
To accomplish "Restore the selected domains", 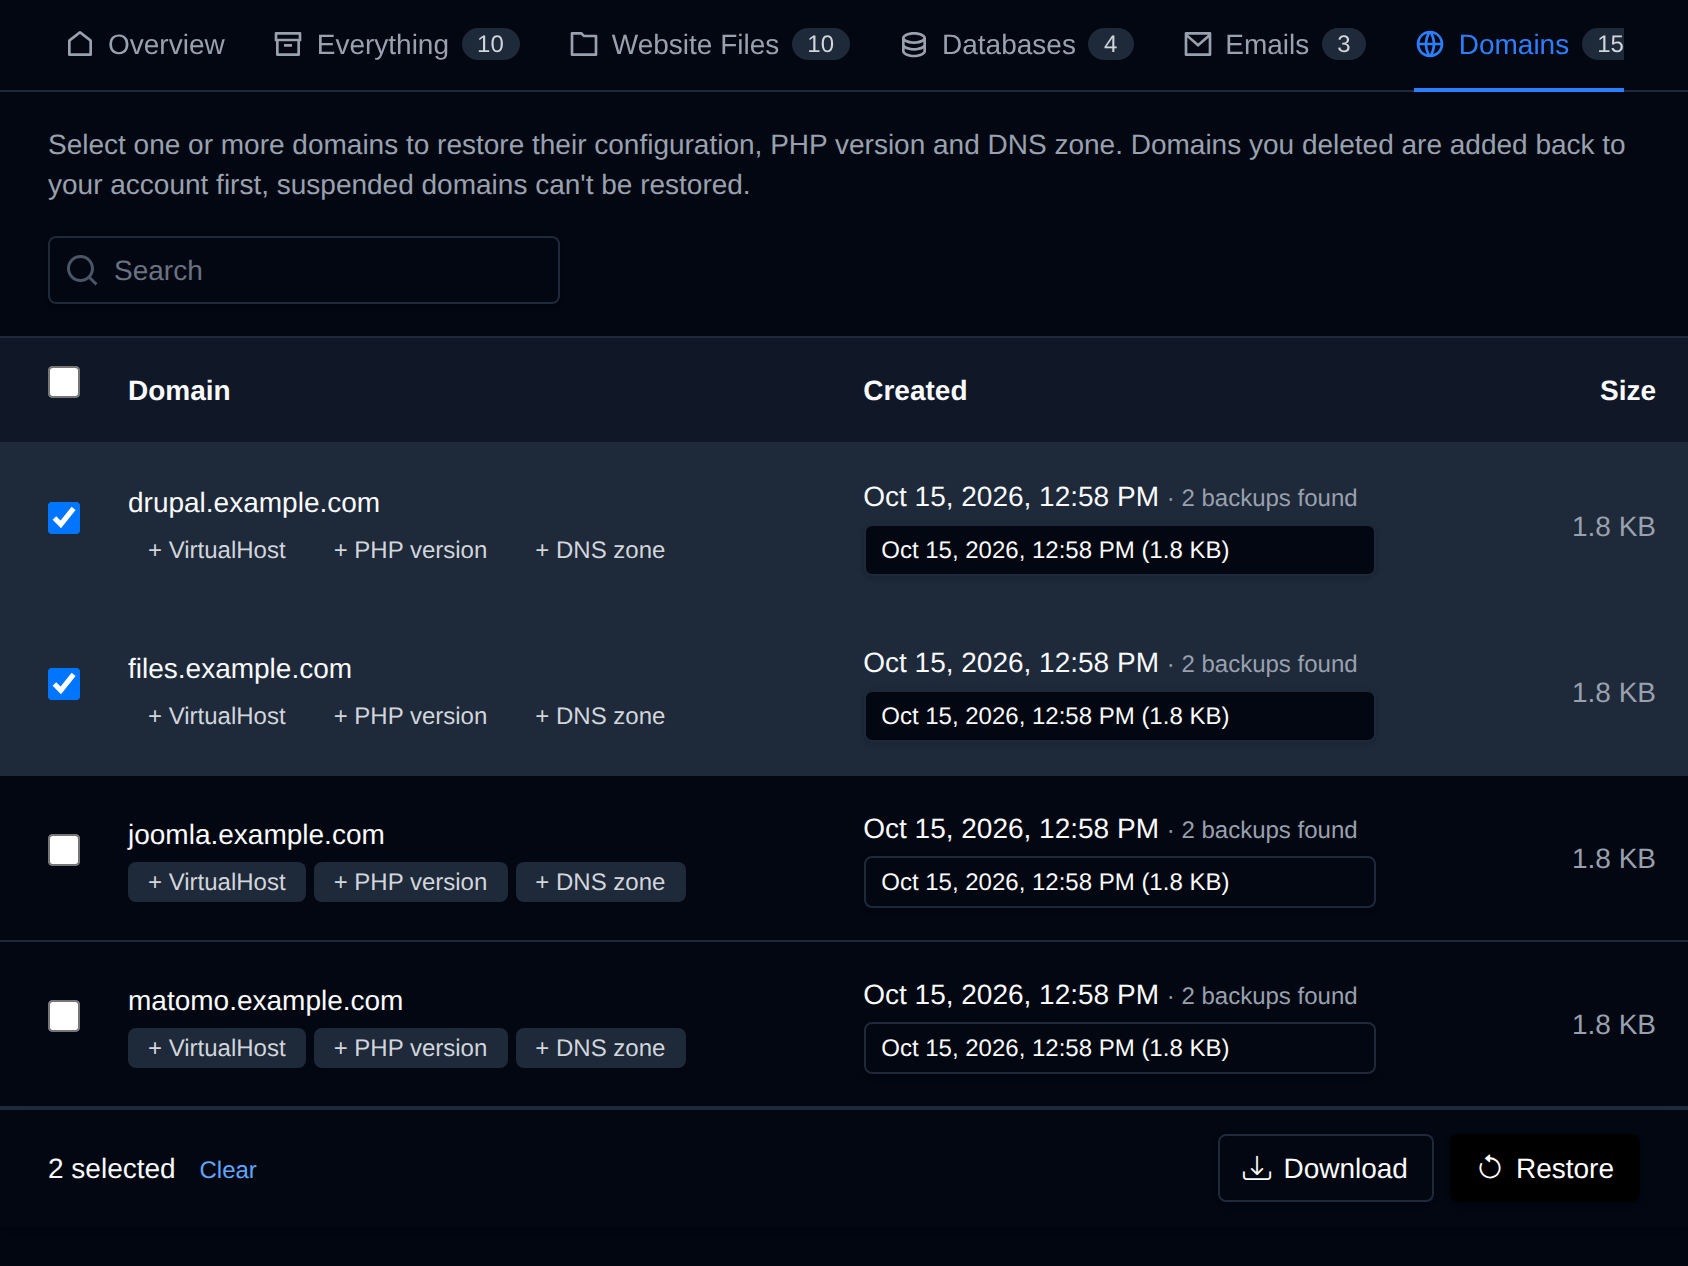I will pyautogui.click(x=1545, y=1168).
